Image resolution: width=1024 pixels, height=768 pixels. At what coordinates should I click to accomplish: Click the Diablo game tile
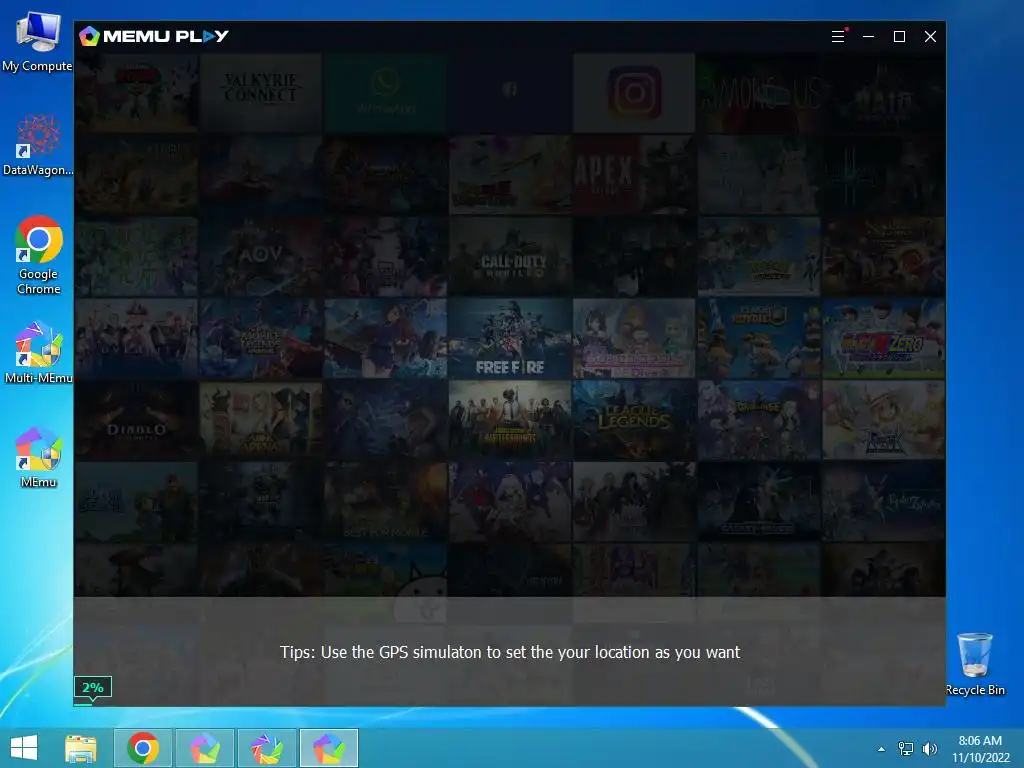pyautogui.click(x=136, y=420)
